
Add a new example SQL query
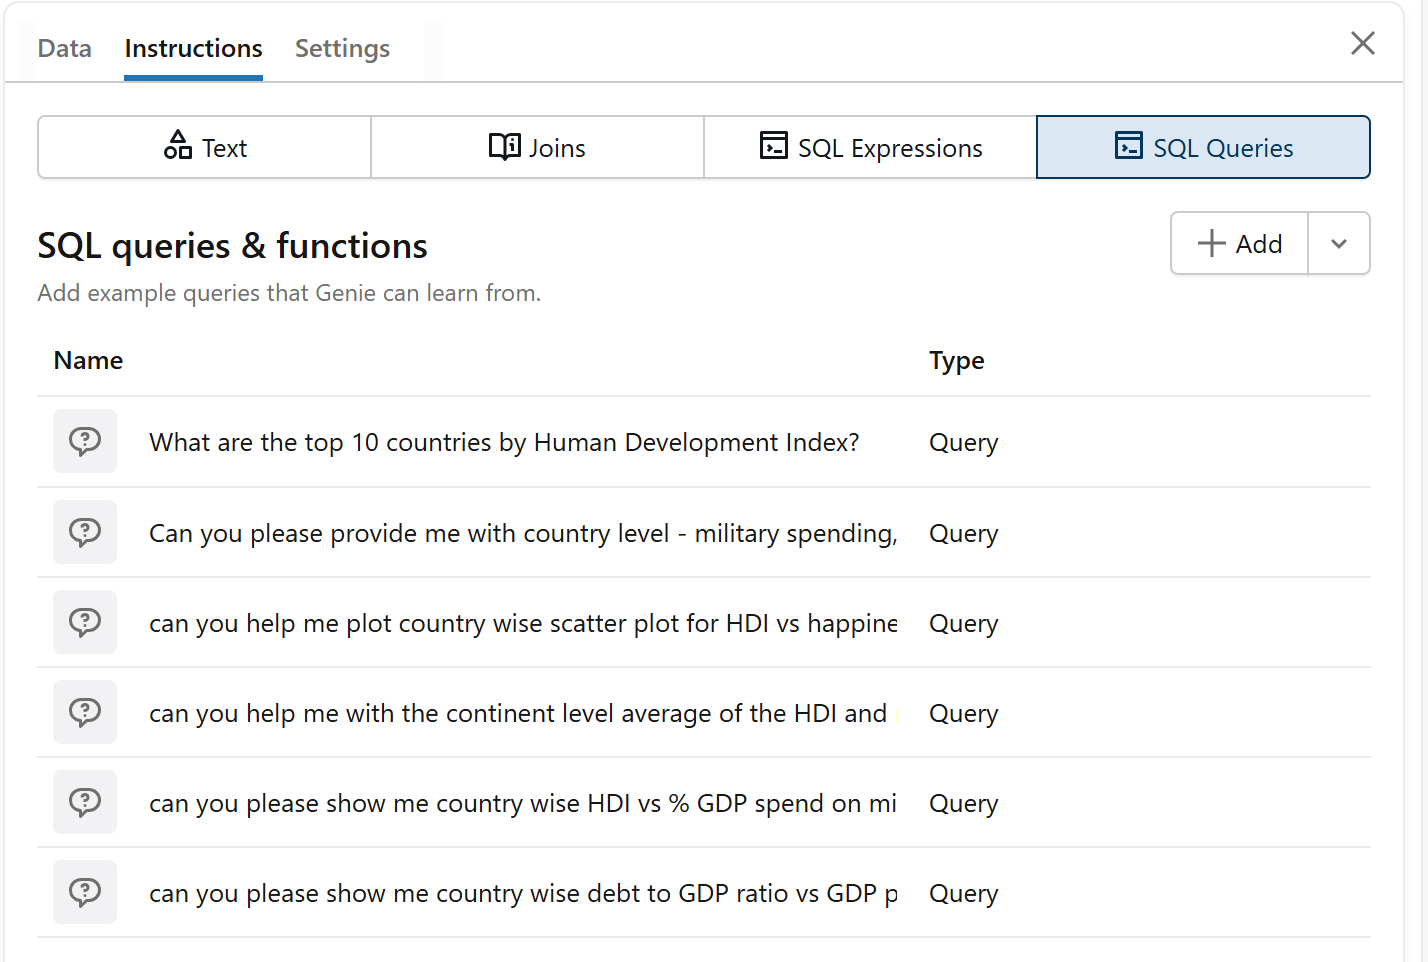pyautogui.click(x=1240, y=243)
